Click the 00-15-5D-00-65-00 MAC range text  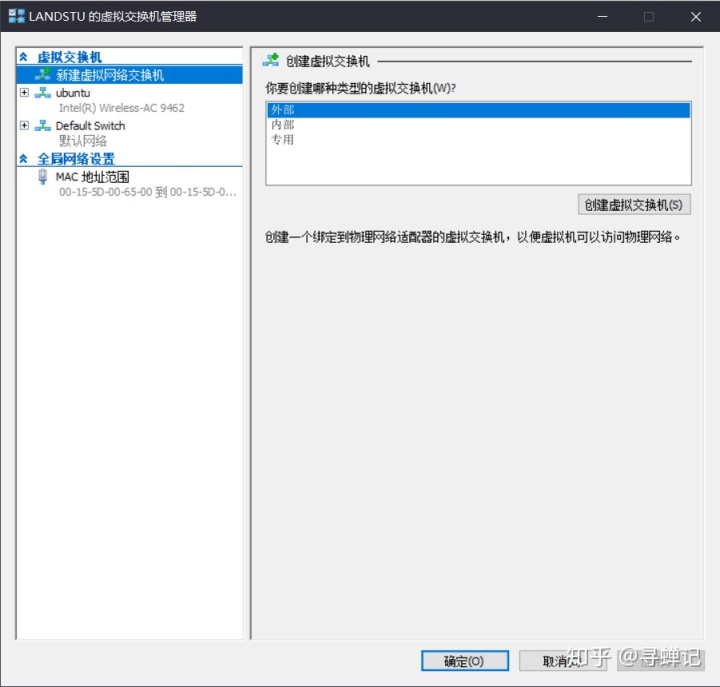click(148, 192)
